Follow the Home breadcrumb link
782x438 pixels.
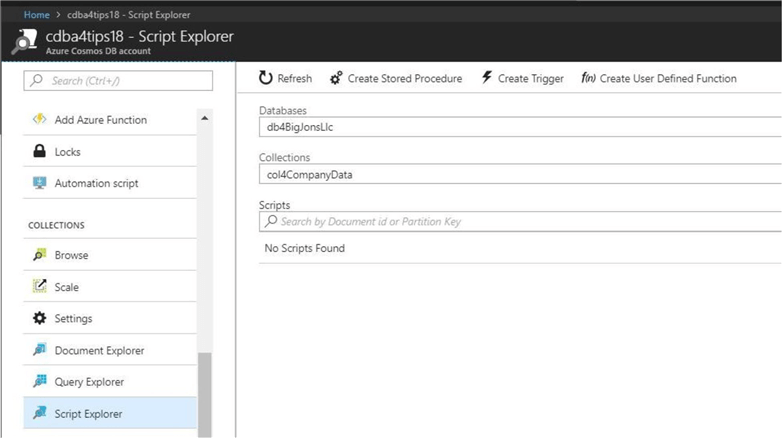(x=36, y=15)
